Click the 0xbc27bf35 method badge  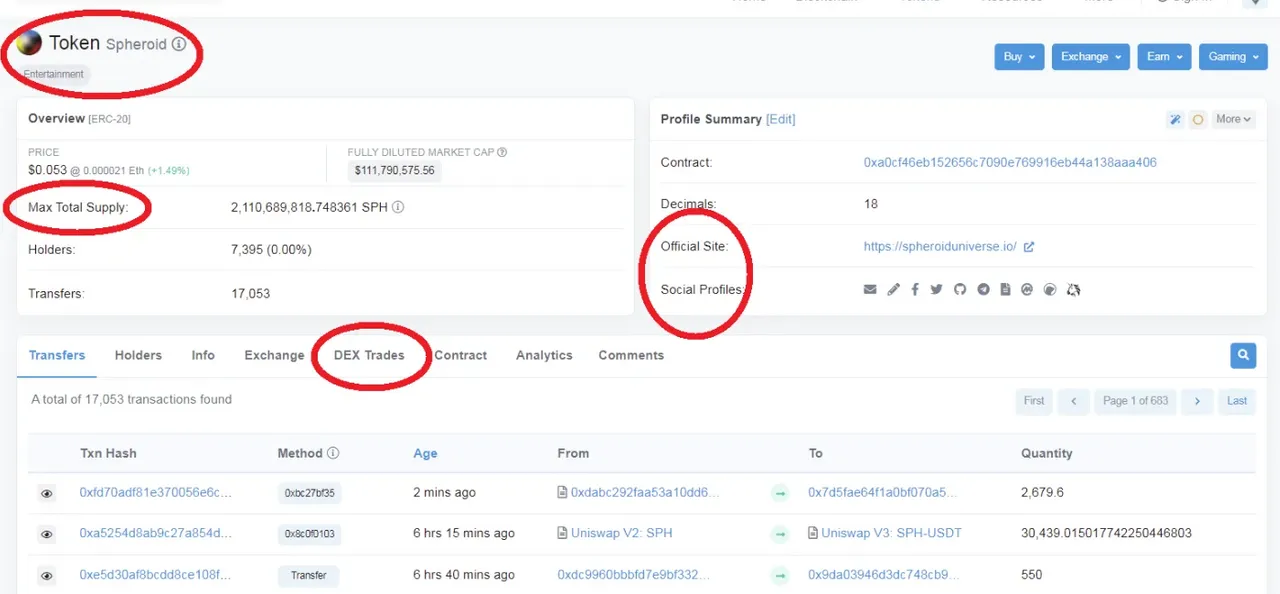click(309, 493)
